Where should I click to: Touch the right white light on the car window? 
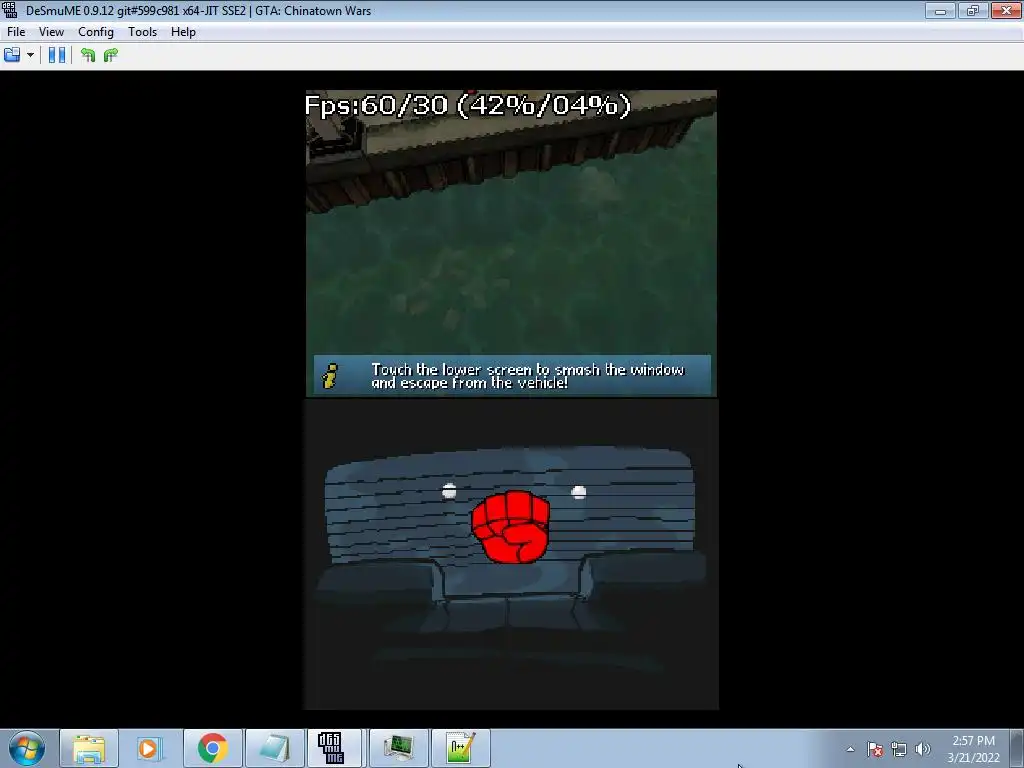579,492
